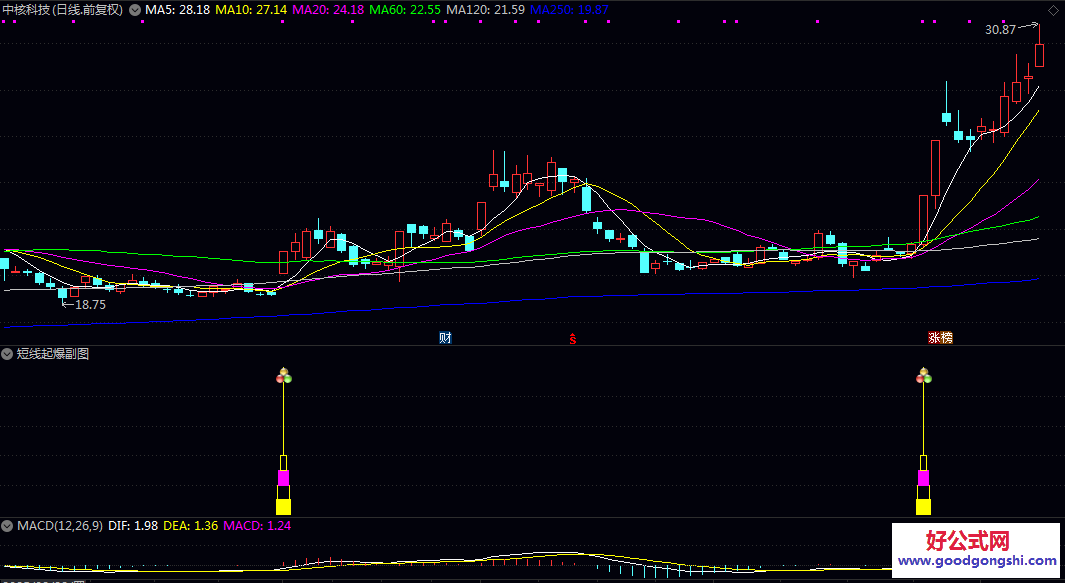Click the MACD(12,26,9) indicator name

59,525
